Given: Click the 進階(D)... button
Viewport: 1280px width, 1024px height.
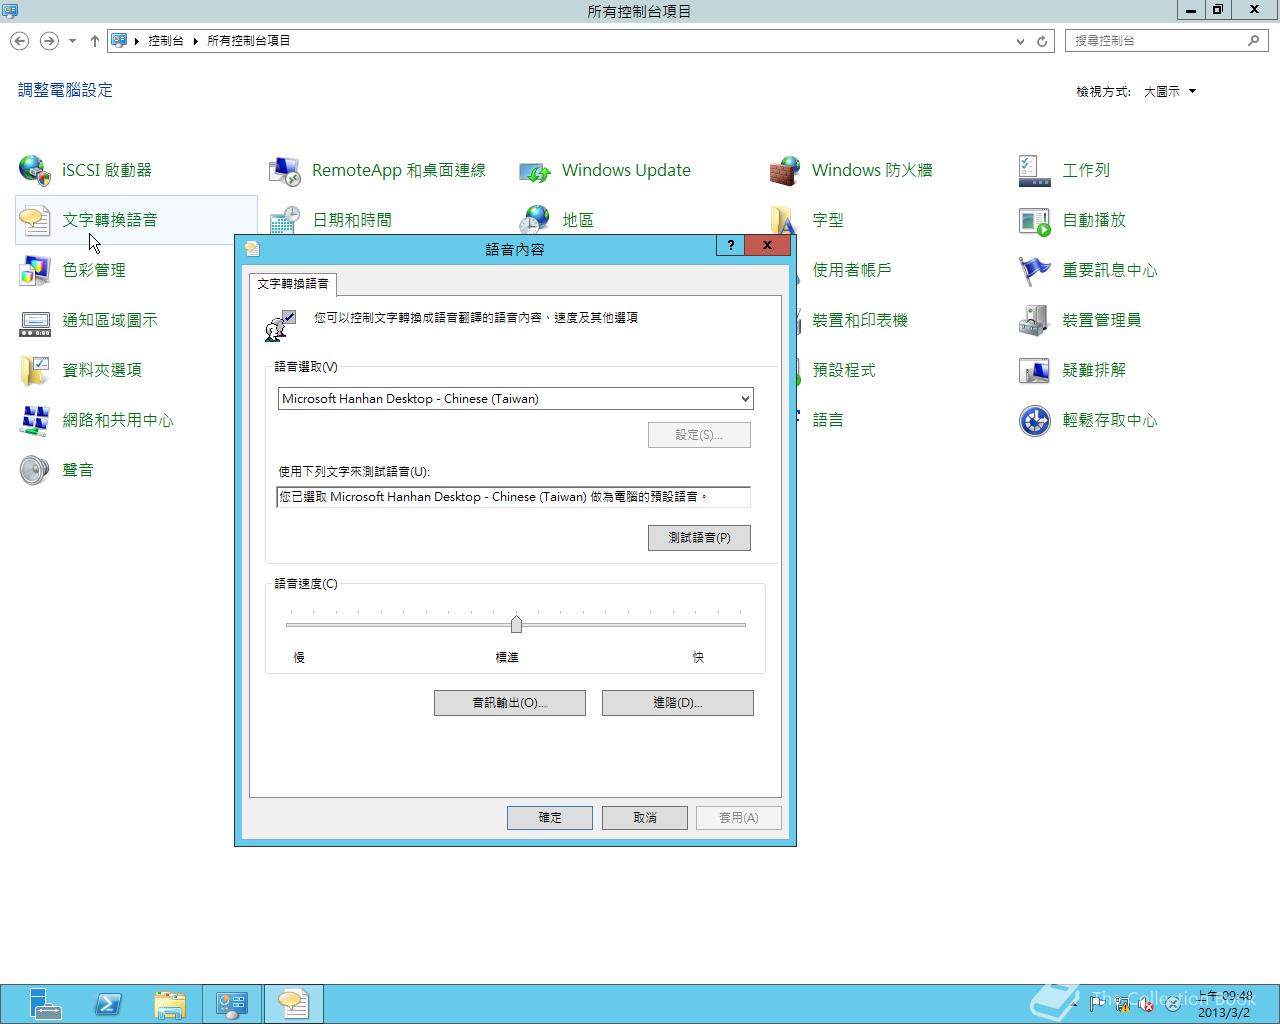Looking at the screenshot, I should [678, 703].
